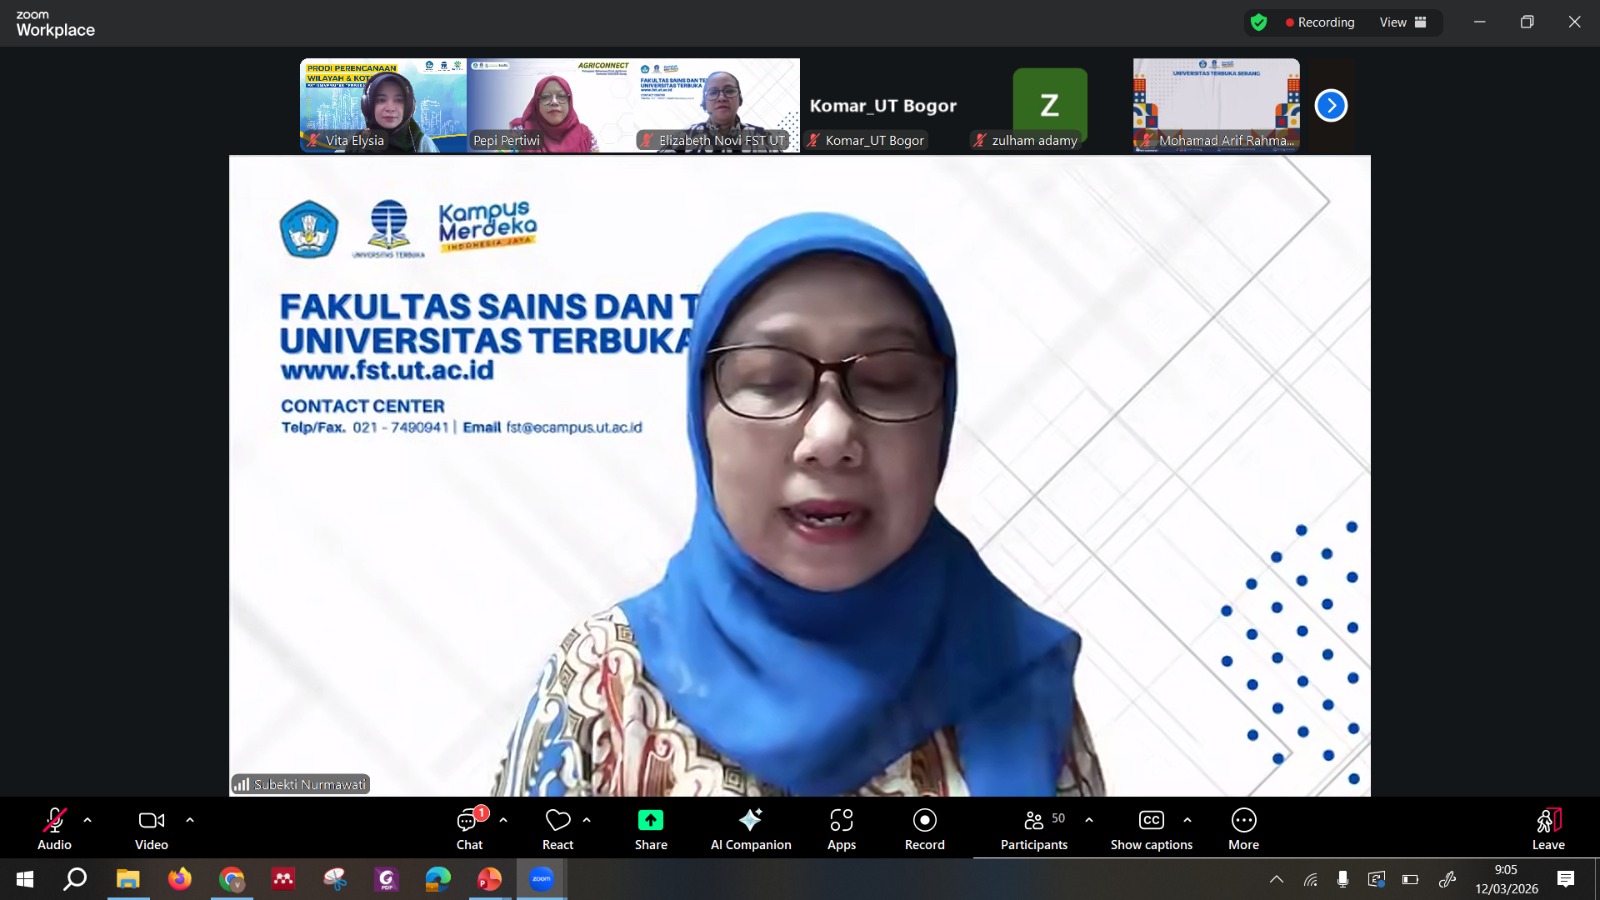Open Windows notification center

coord(1566,879)
